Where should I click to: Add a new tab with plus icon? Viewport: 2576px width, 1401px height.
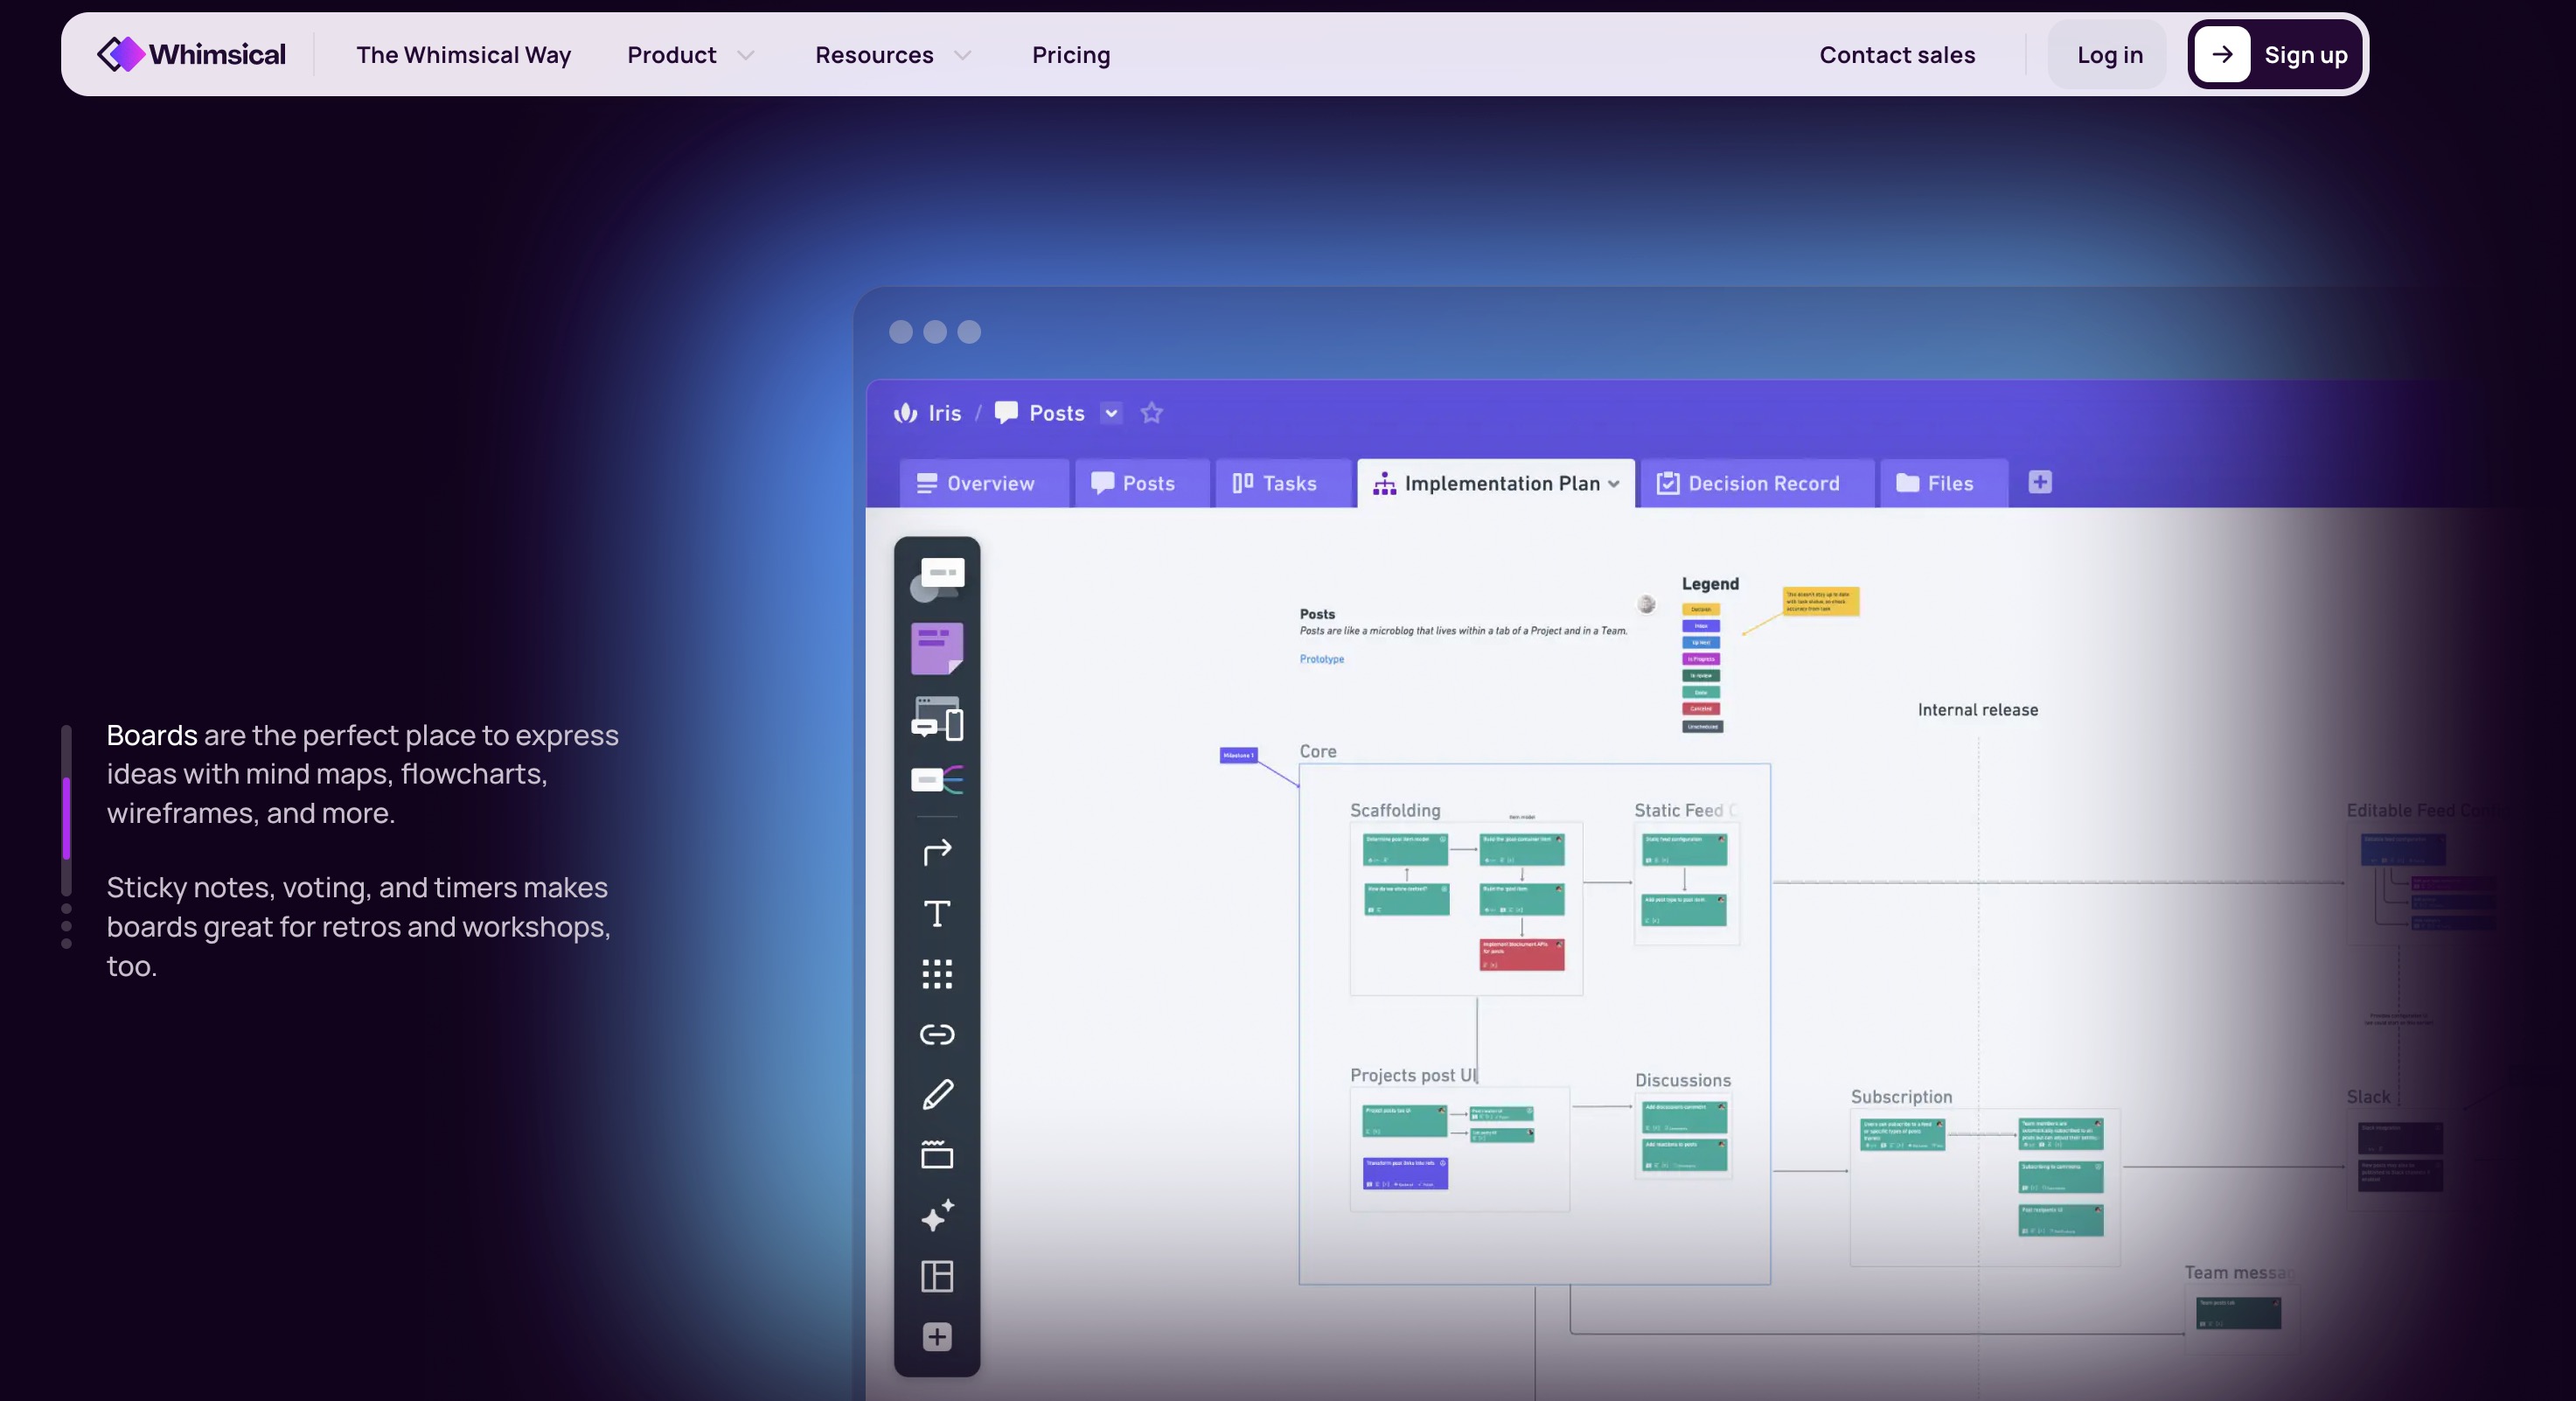click(2040, 482)
